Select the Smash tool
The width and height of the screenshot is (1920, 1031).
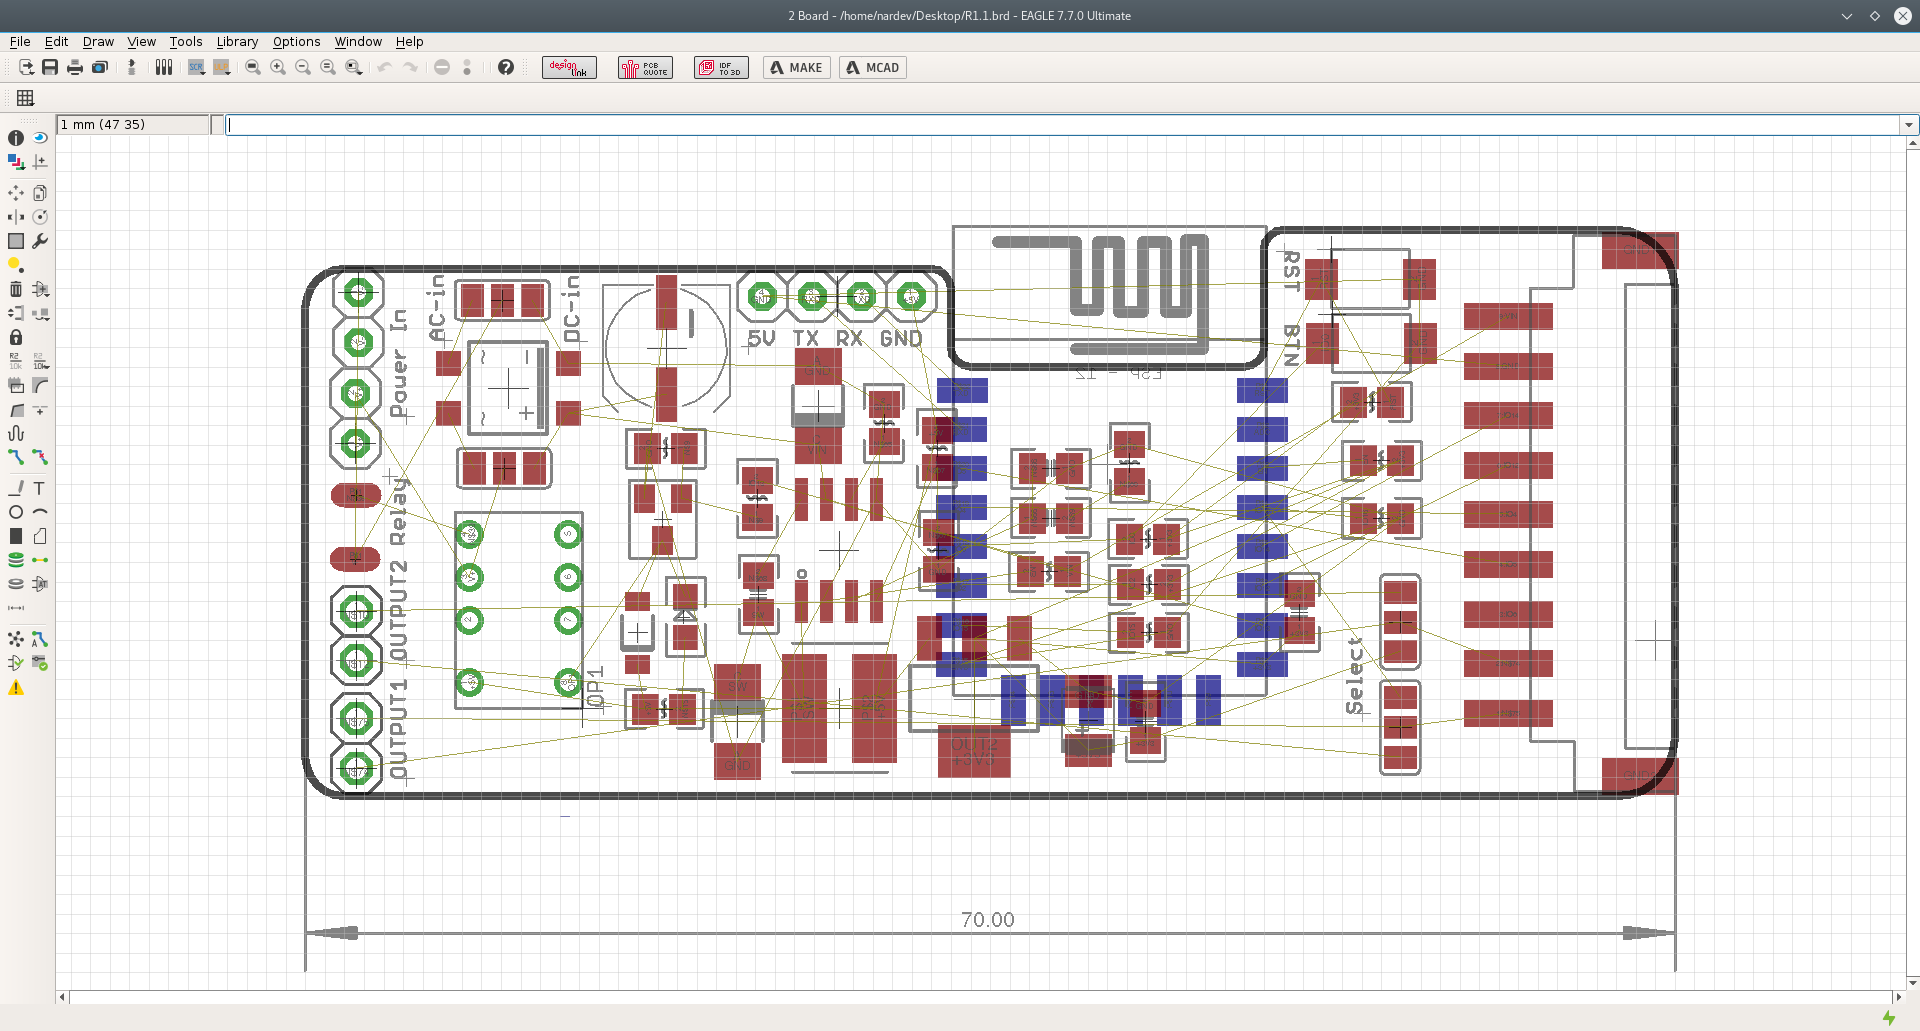click(16, 385)
